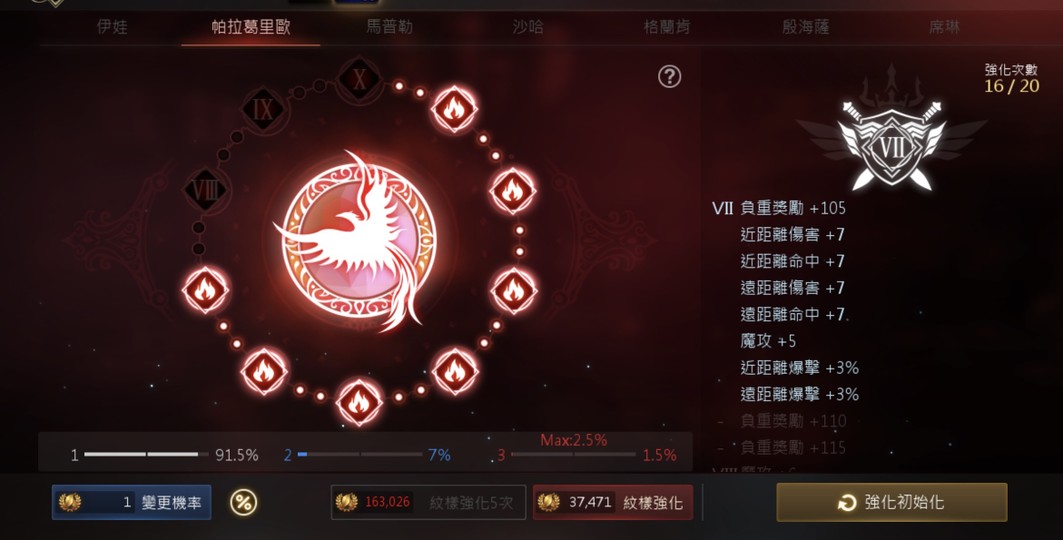Click the 紋樣強化5次 button
The width and height of the screenshot is (1063, 540).
[428, 502]
